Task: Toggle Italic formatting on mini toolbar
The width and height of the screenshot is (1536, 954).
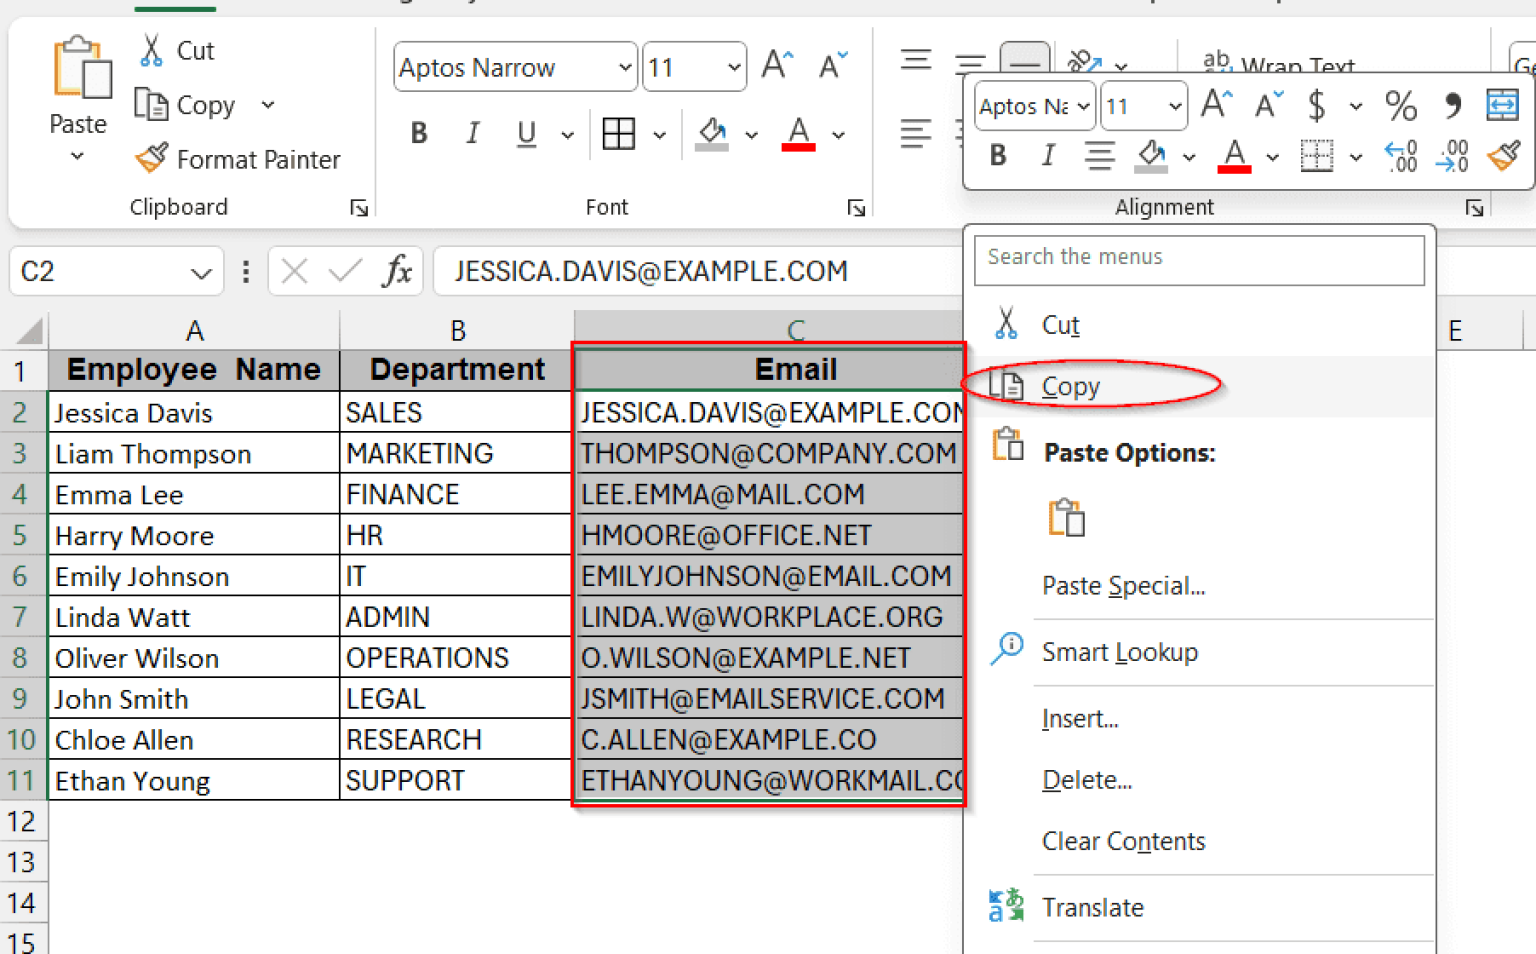Action: [1047, 156]
